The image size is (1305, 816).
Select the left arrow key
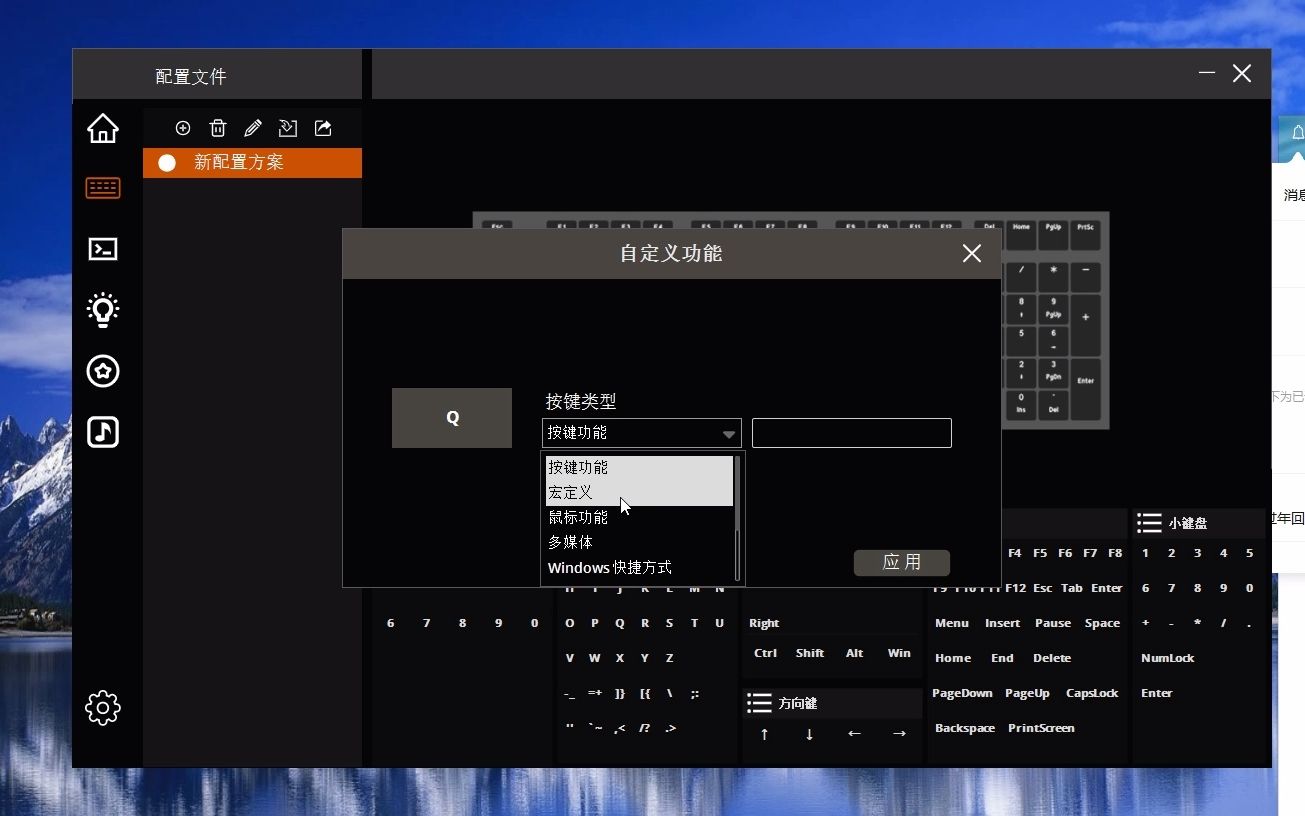(855, 734)
